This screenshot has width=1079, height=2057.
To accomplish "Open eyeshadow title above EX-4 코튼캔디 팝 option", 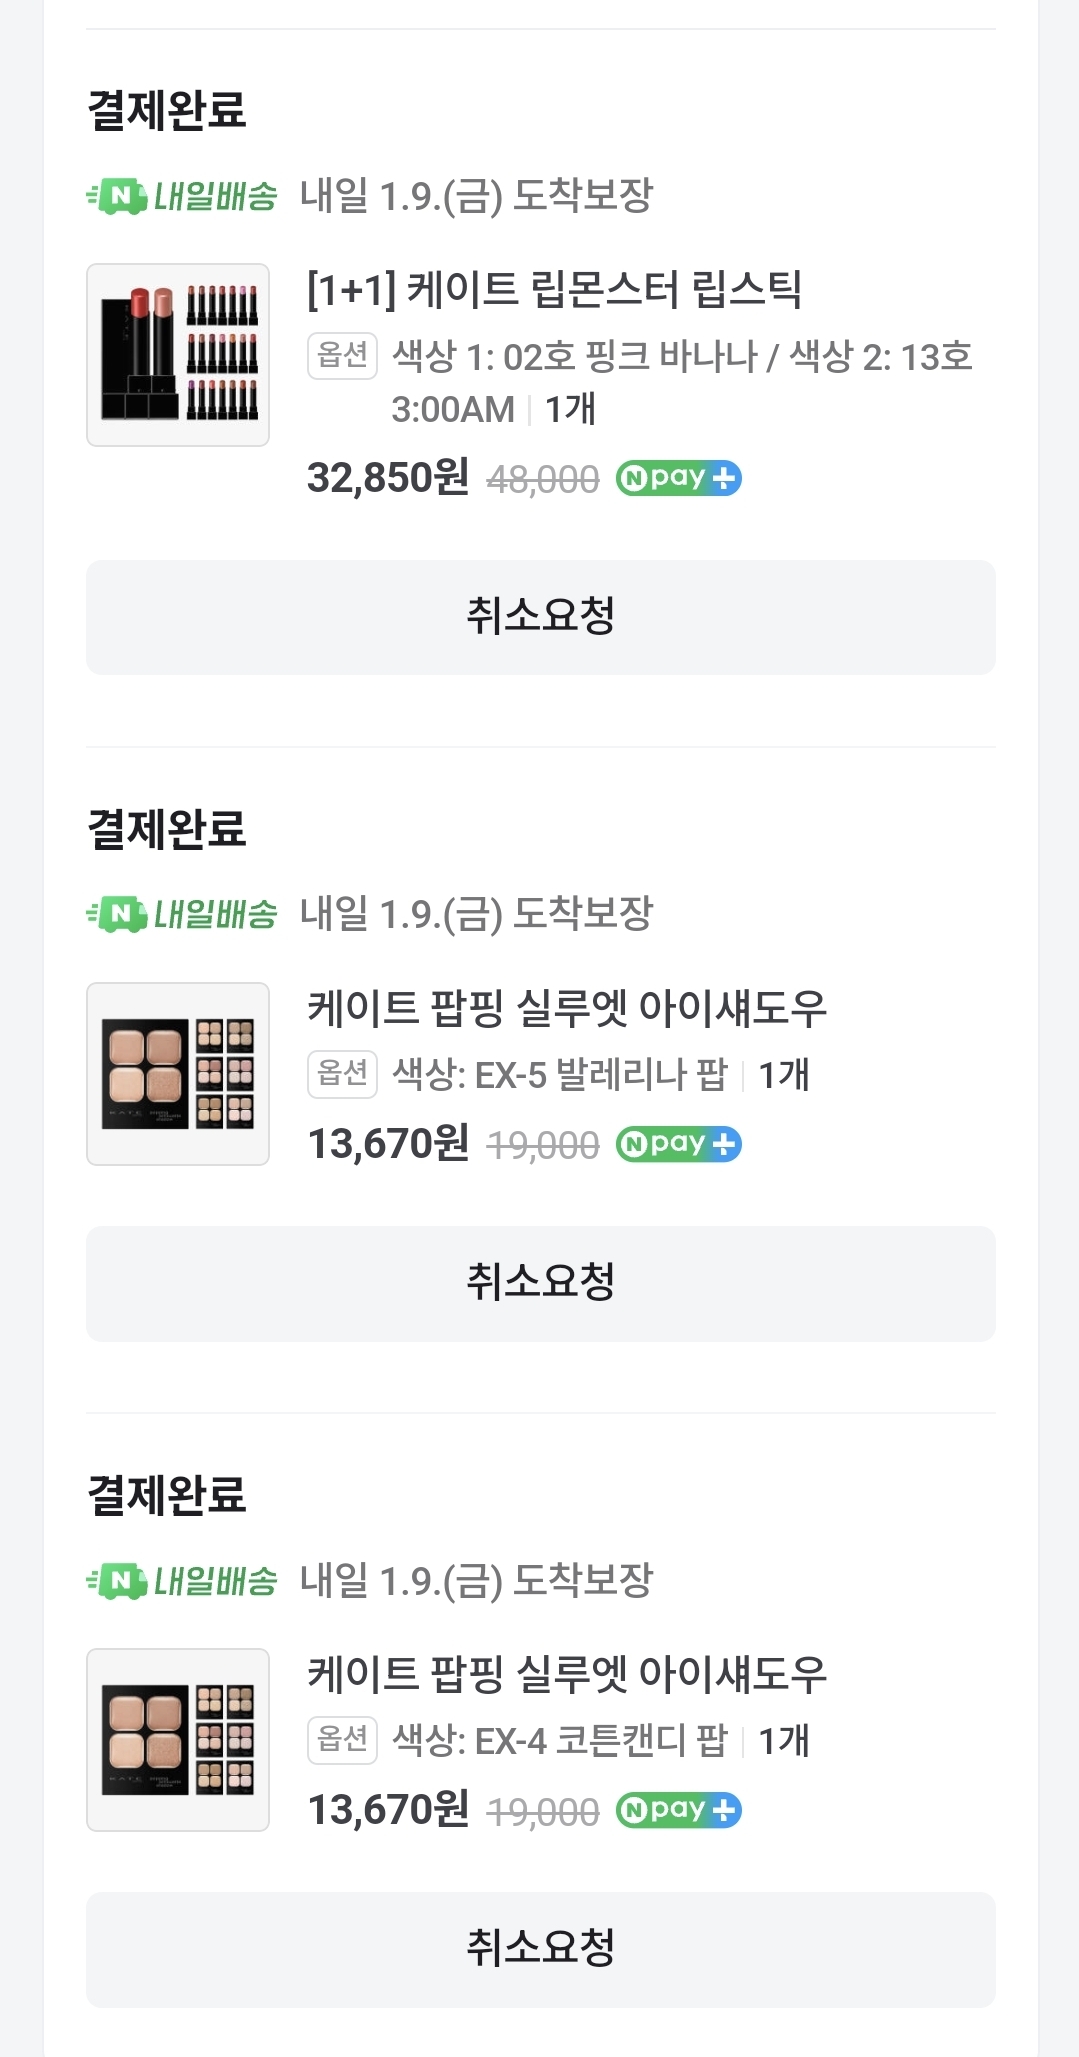I will tap(567, 1674).
